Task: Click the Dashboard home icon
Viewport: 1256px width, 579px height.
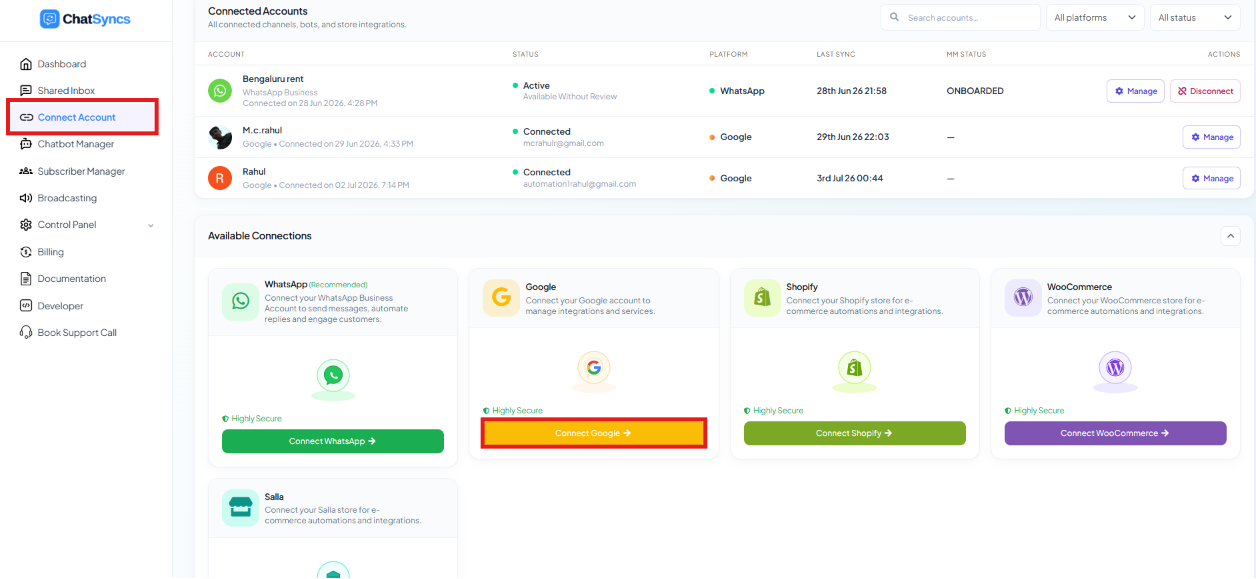Action: (26, 64)
